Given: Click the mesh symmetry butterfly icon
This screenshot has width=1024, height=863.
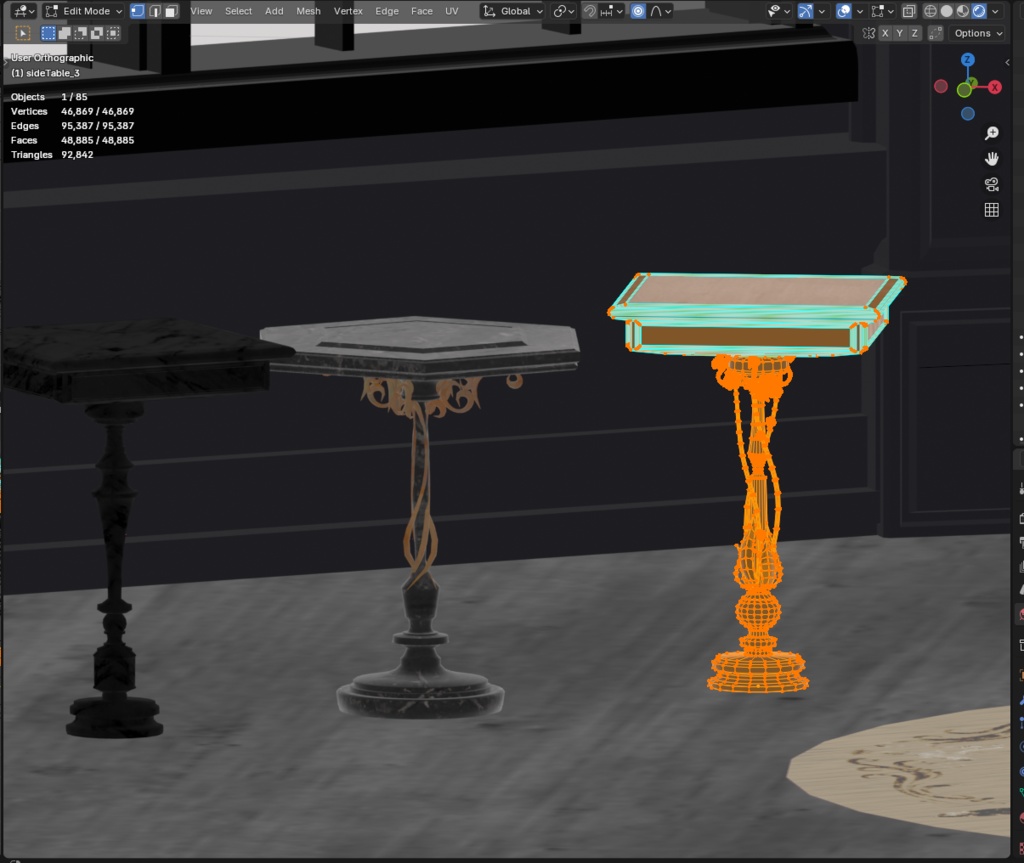Looking at the screenshot, I should [869, 33].
